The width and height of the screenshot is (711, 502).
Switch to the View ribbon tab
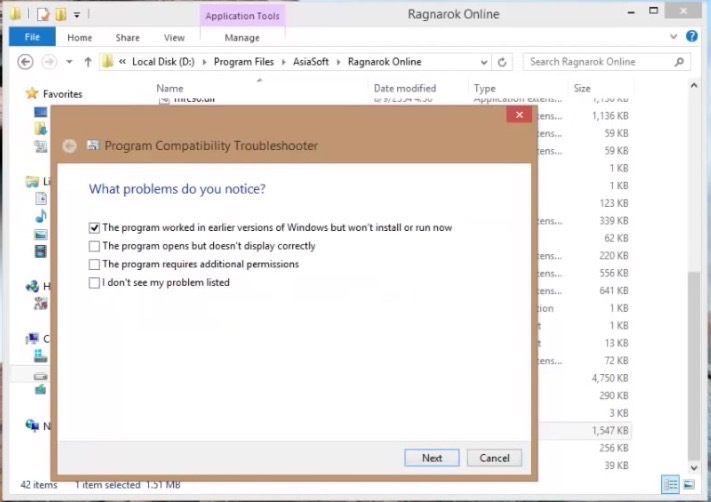tap(174, 38)
